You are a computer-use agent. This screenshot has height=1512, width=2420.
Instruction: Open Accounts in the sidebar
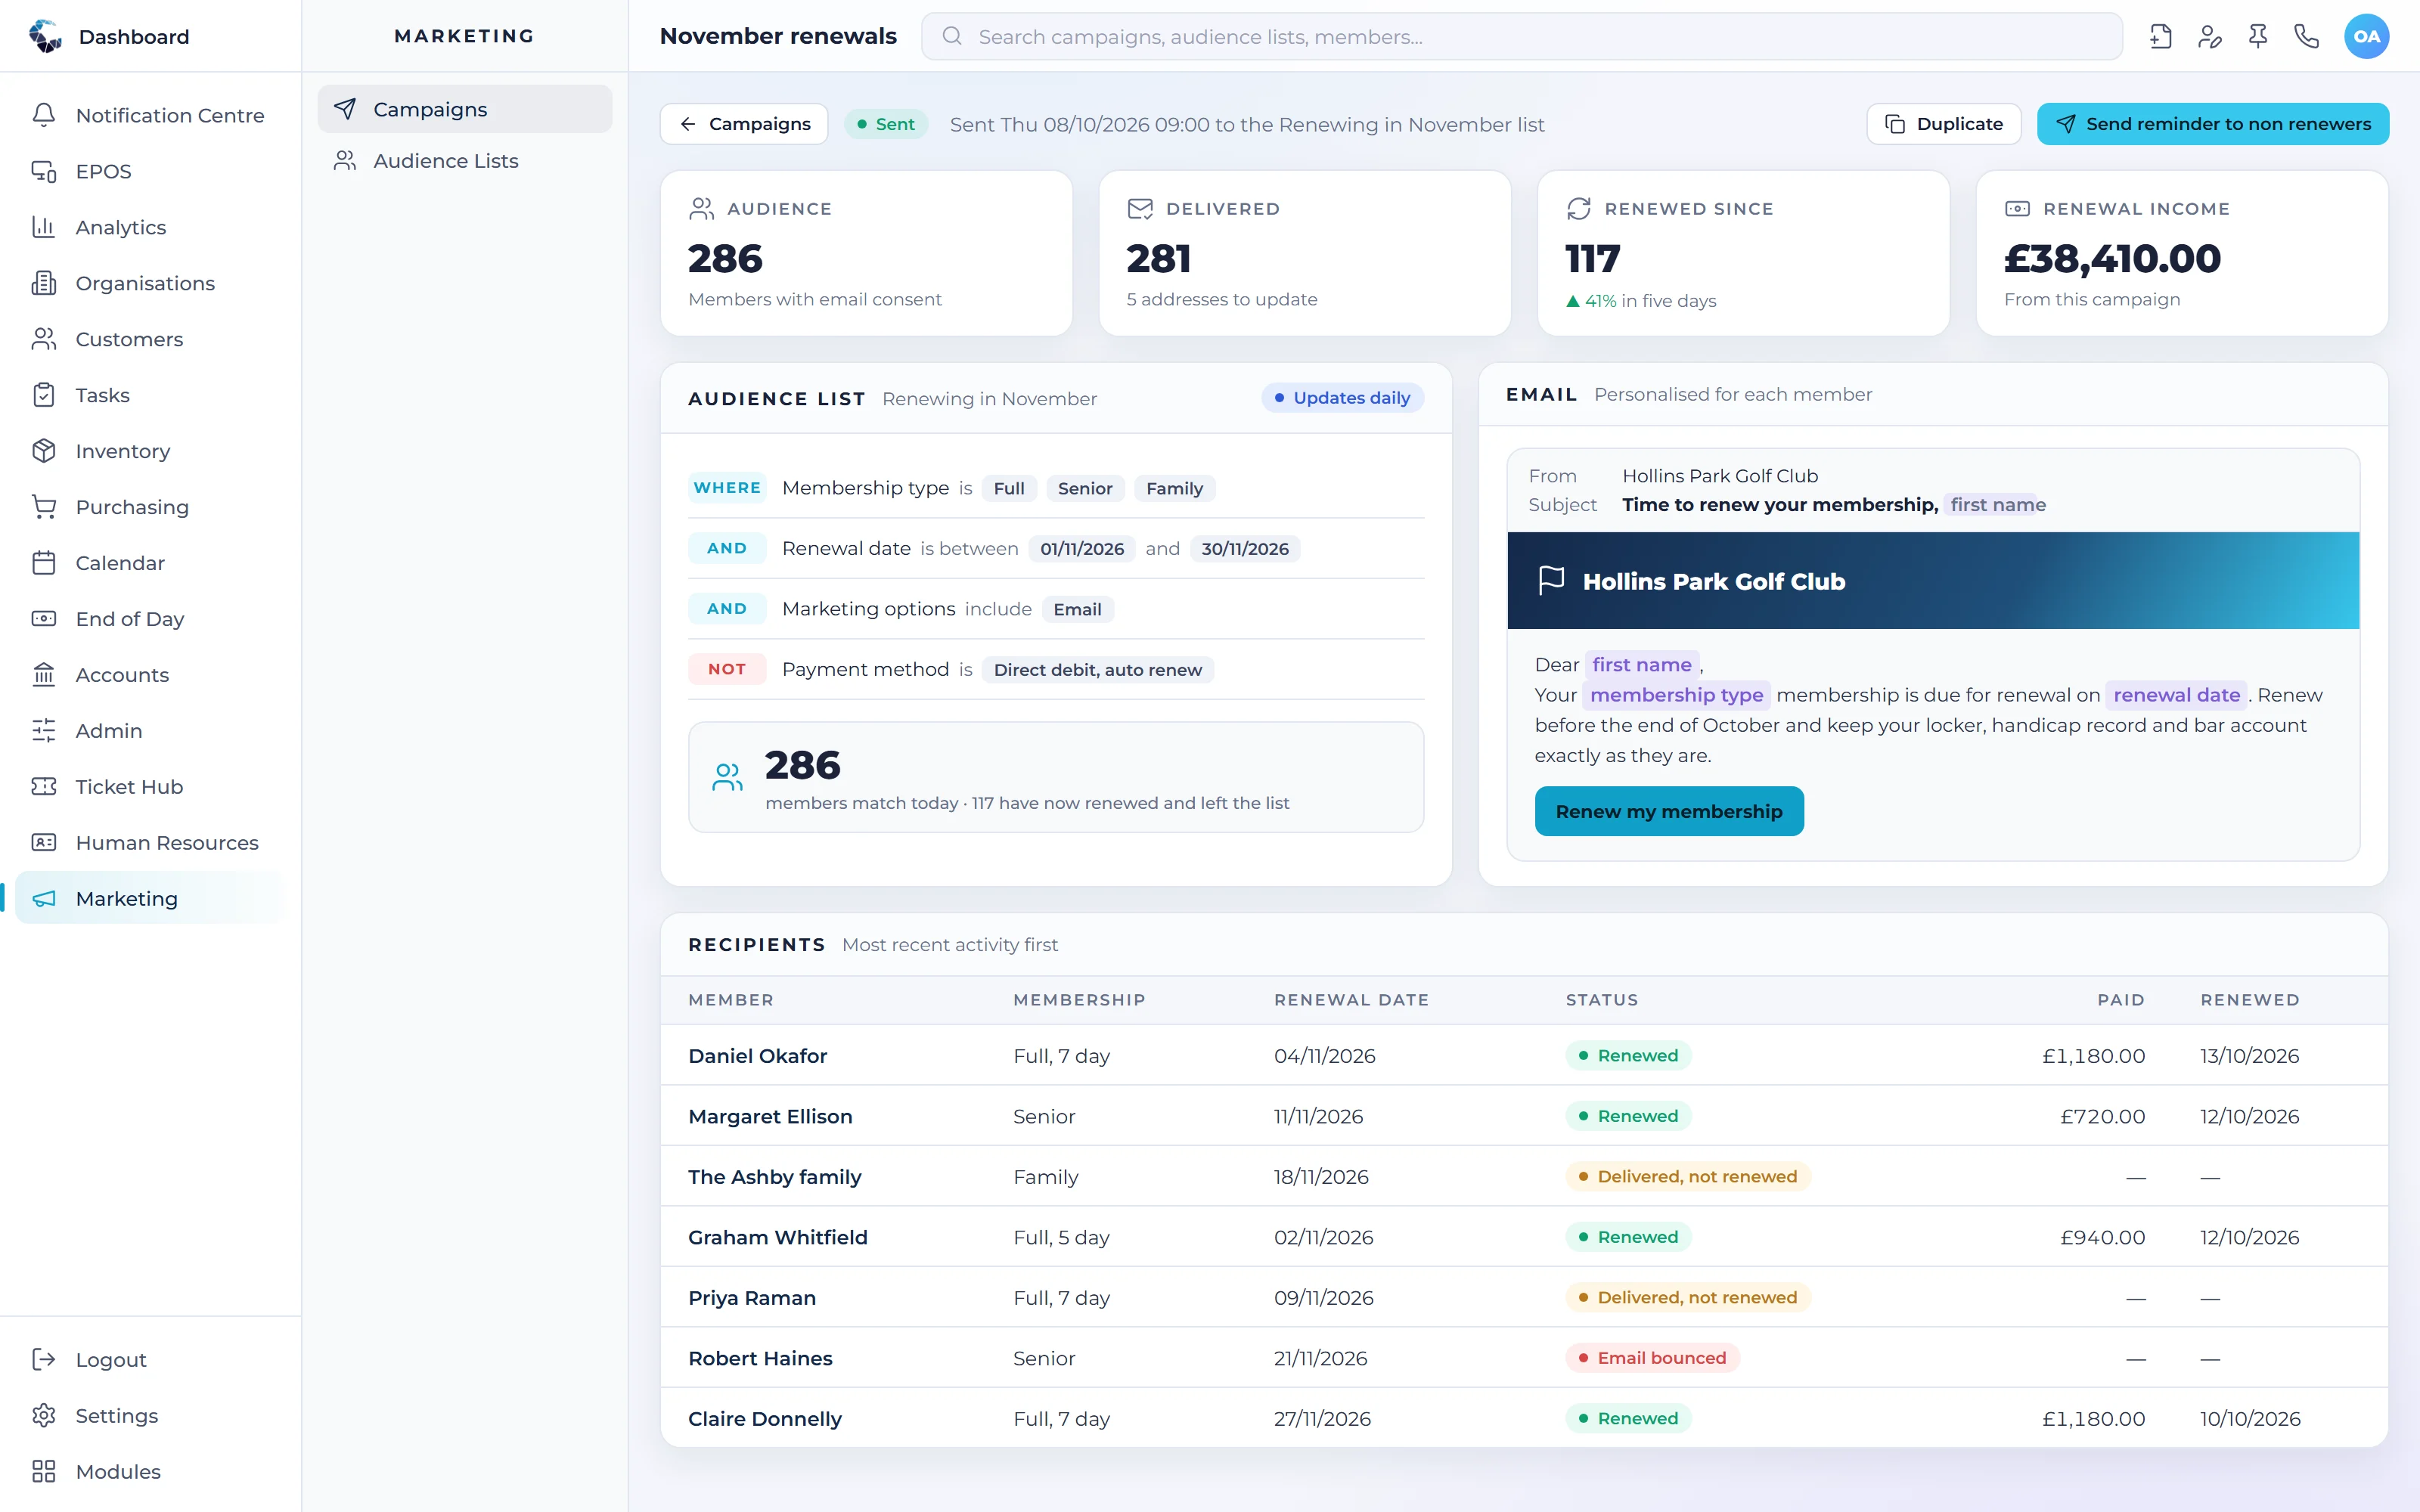pos(150,675)
